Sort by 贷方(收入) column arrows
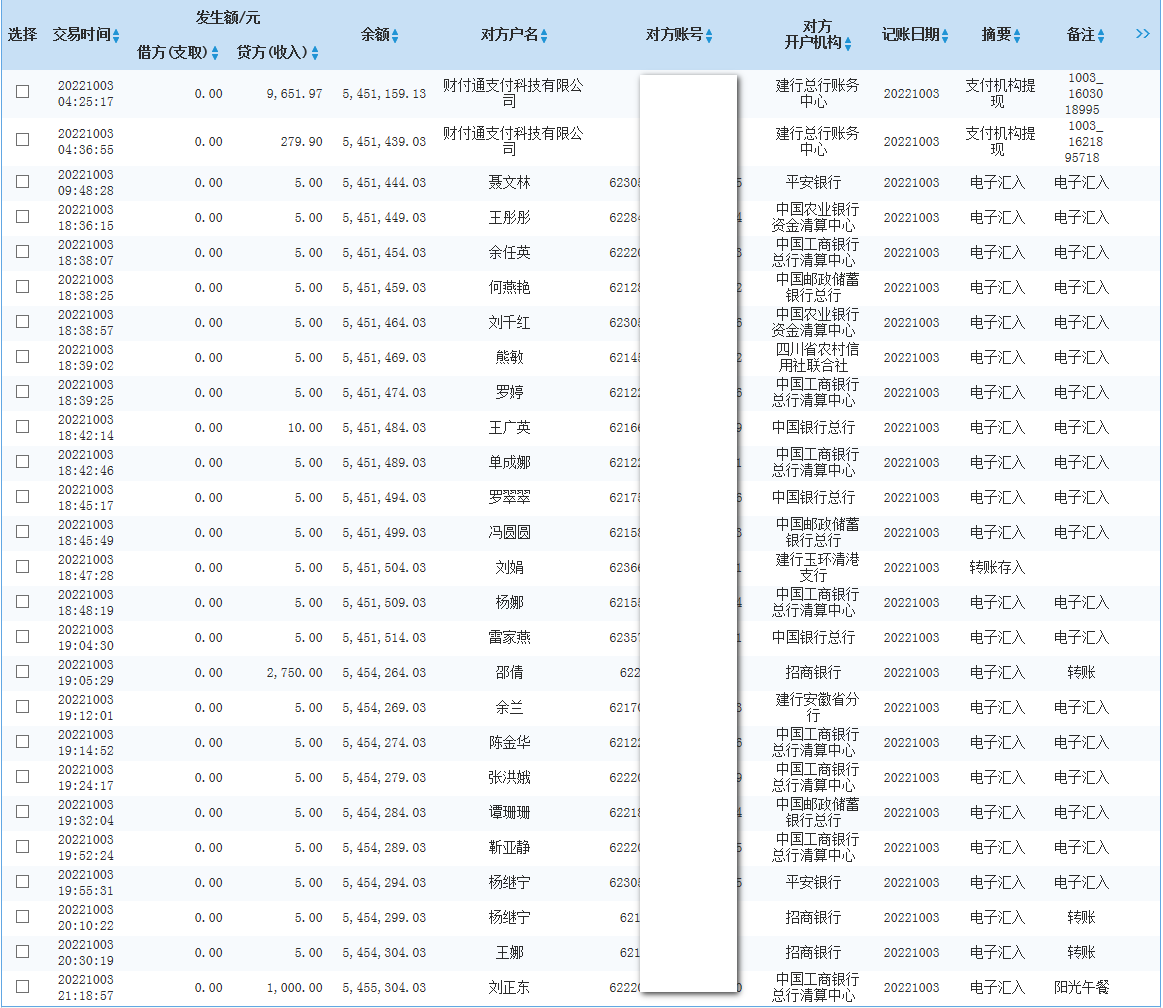 coord(315,53)
